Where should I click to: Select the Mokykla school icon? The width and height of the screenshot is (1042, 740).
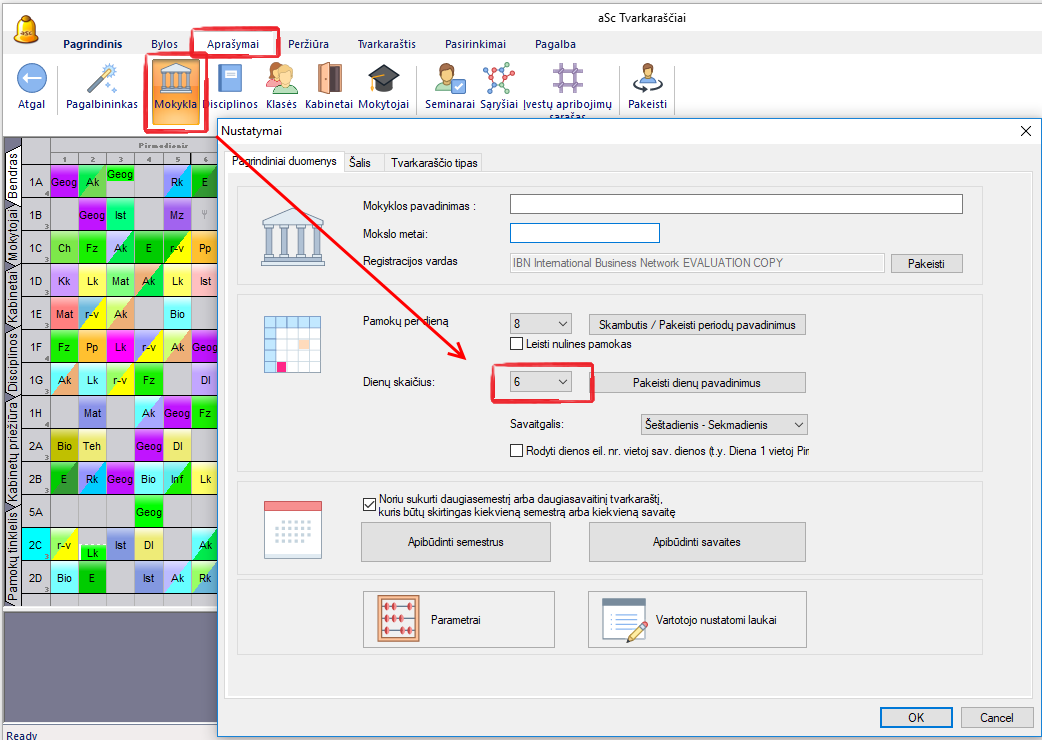pos(176,79)
